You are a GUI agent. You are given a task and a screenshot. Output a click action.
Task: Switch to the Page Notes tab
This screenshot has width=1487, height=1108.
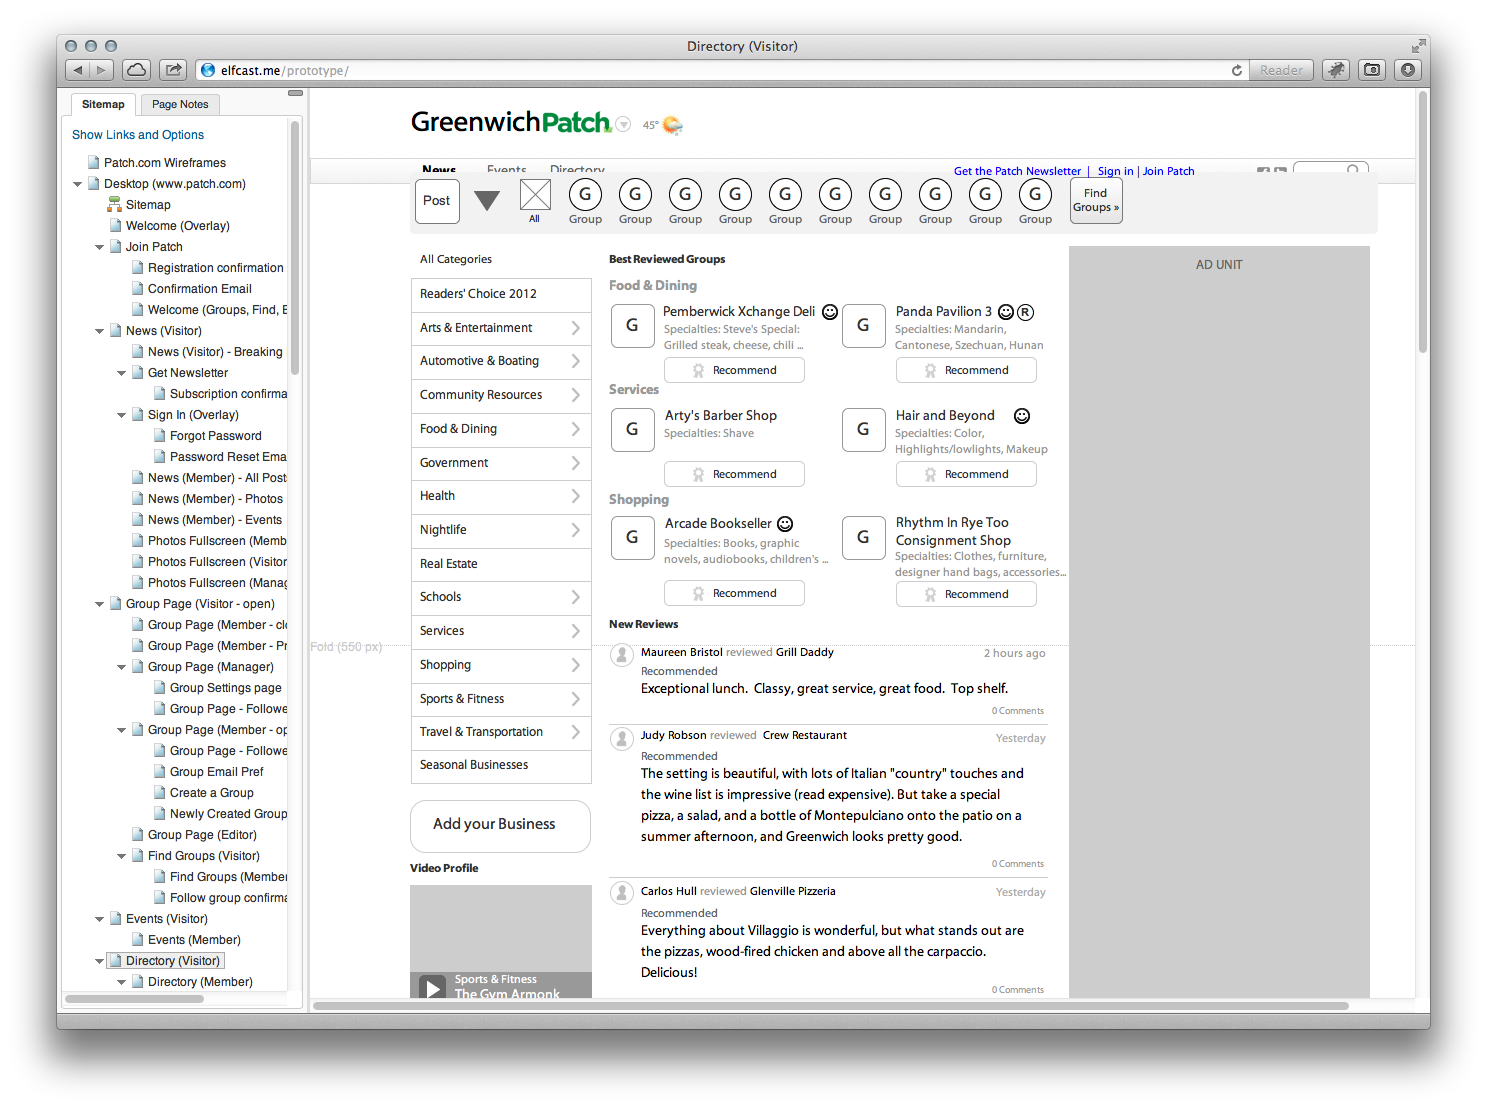180,104
